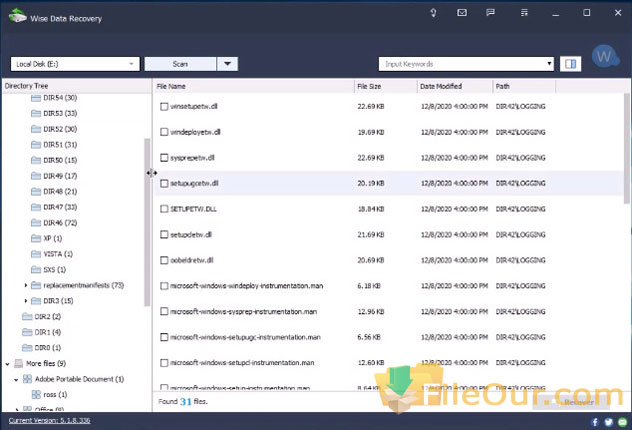Select the SXS (1) folder
Viewport: 632px width, 430px height.
click(54, 270)
